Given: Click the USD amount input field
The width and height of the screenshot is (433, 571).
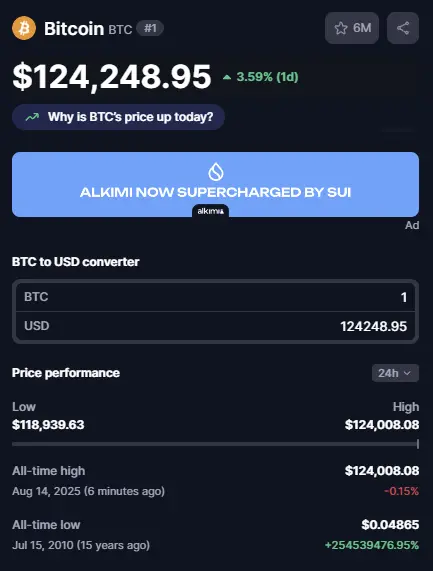Looking at the screenshot, I should coord(215,326).
